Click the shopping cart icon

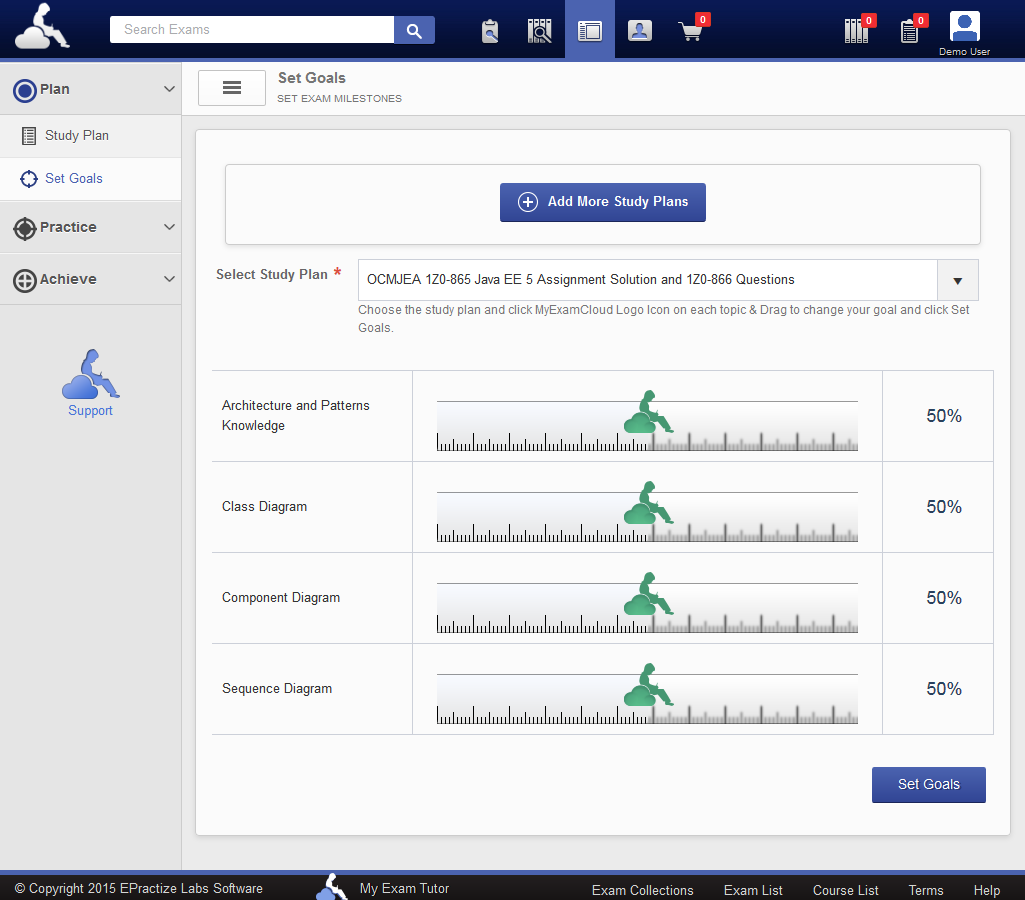tap(691, 31)
